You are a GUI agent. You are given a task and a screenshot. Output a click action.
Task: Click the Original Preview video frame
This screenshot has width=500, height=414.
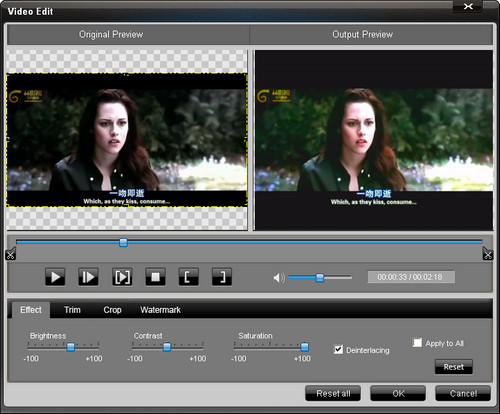click(127, 140)
